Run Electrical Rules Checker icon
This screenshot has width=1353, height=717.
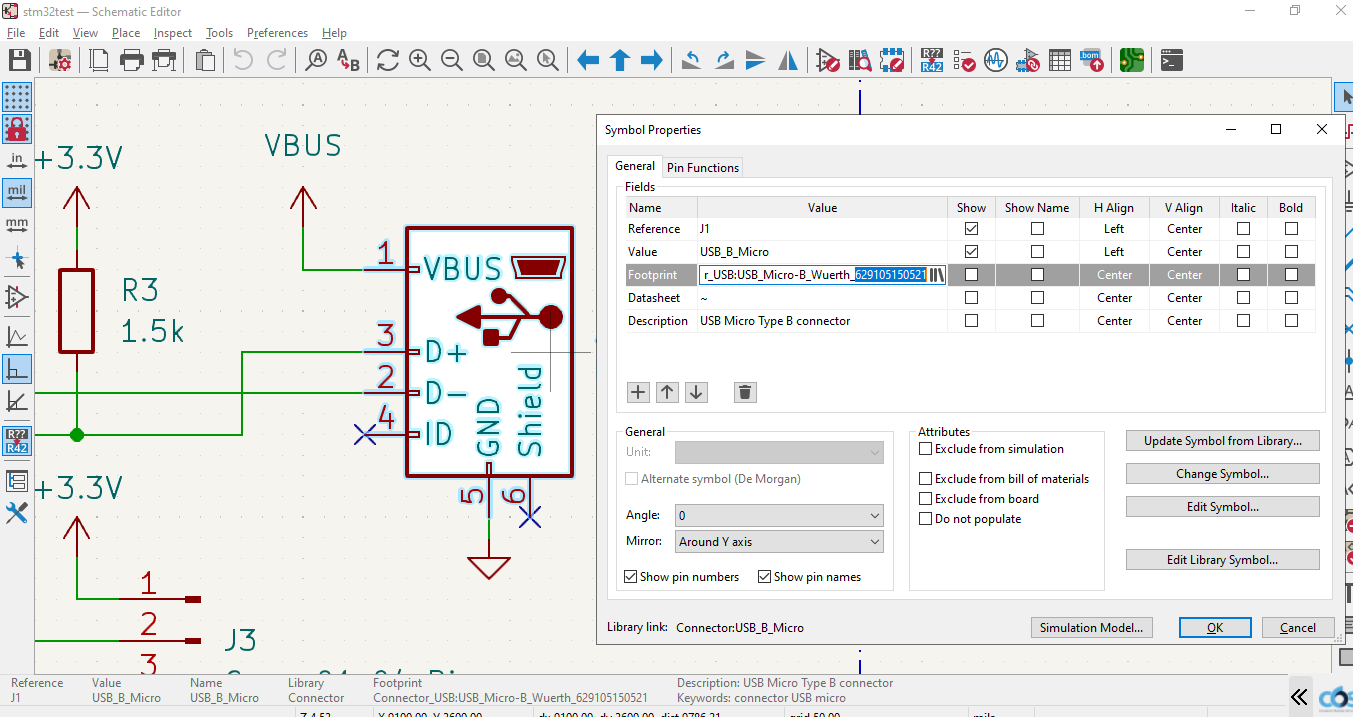(964, 60)
